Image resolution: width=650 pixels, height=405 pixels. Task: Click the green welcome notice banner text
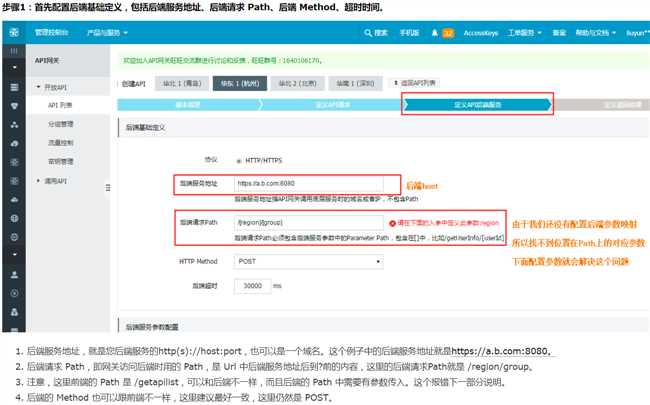pos(222,61)
